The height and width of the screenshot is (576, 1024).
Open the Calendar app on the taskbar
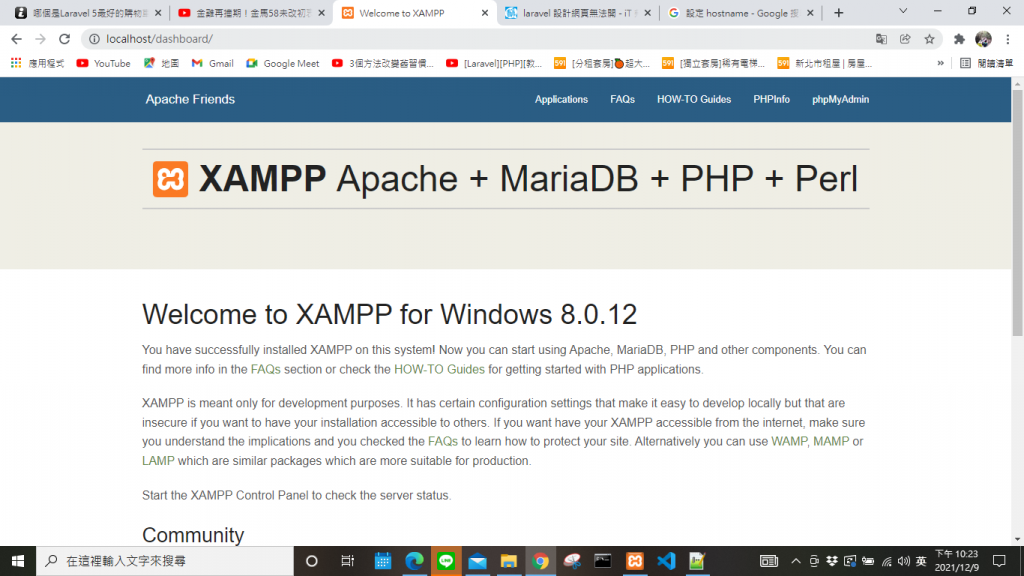[x=383, y=561]
